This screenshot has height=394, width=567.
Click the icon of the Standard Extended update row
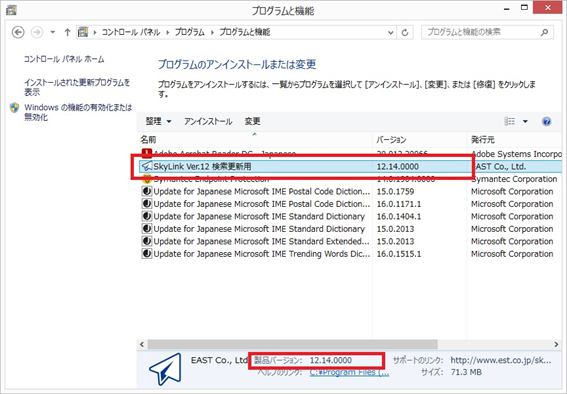pos(146,241)
